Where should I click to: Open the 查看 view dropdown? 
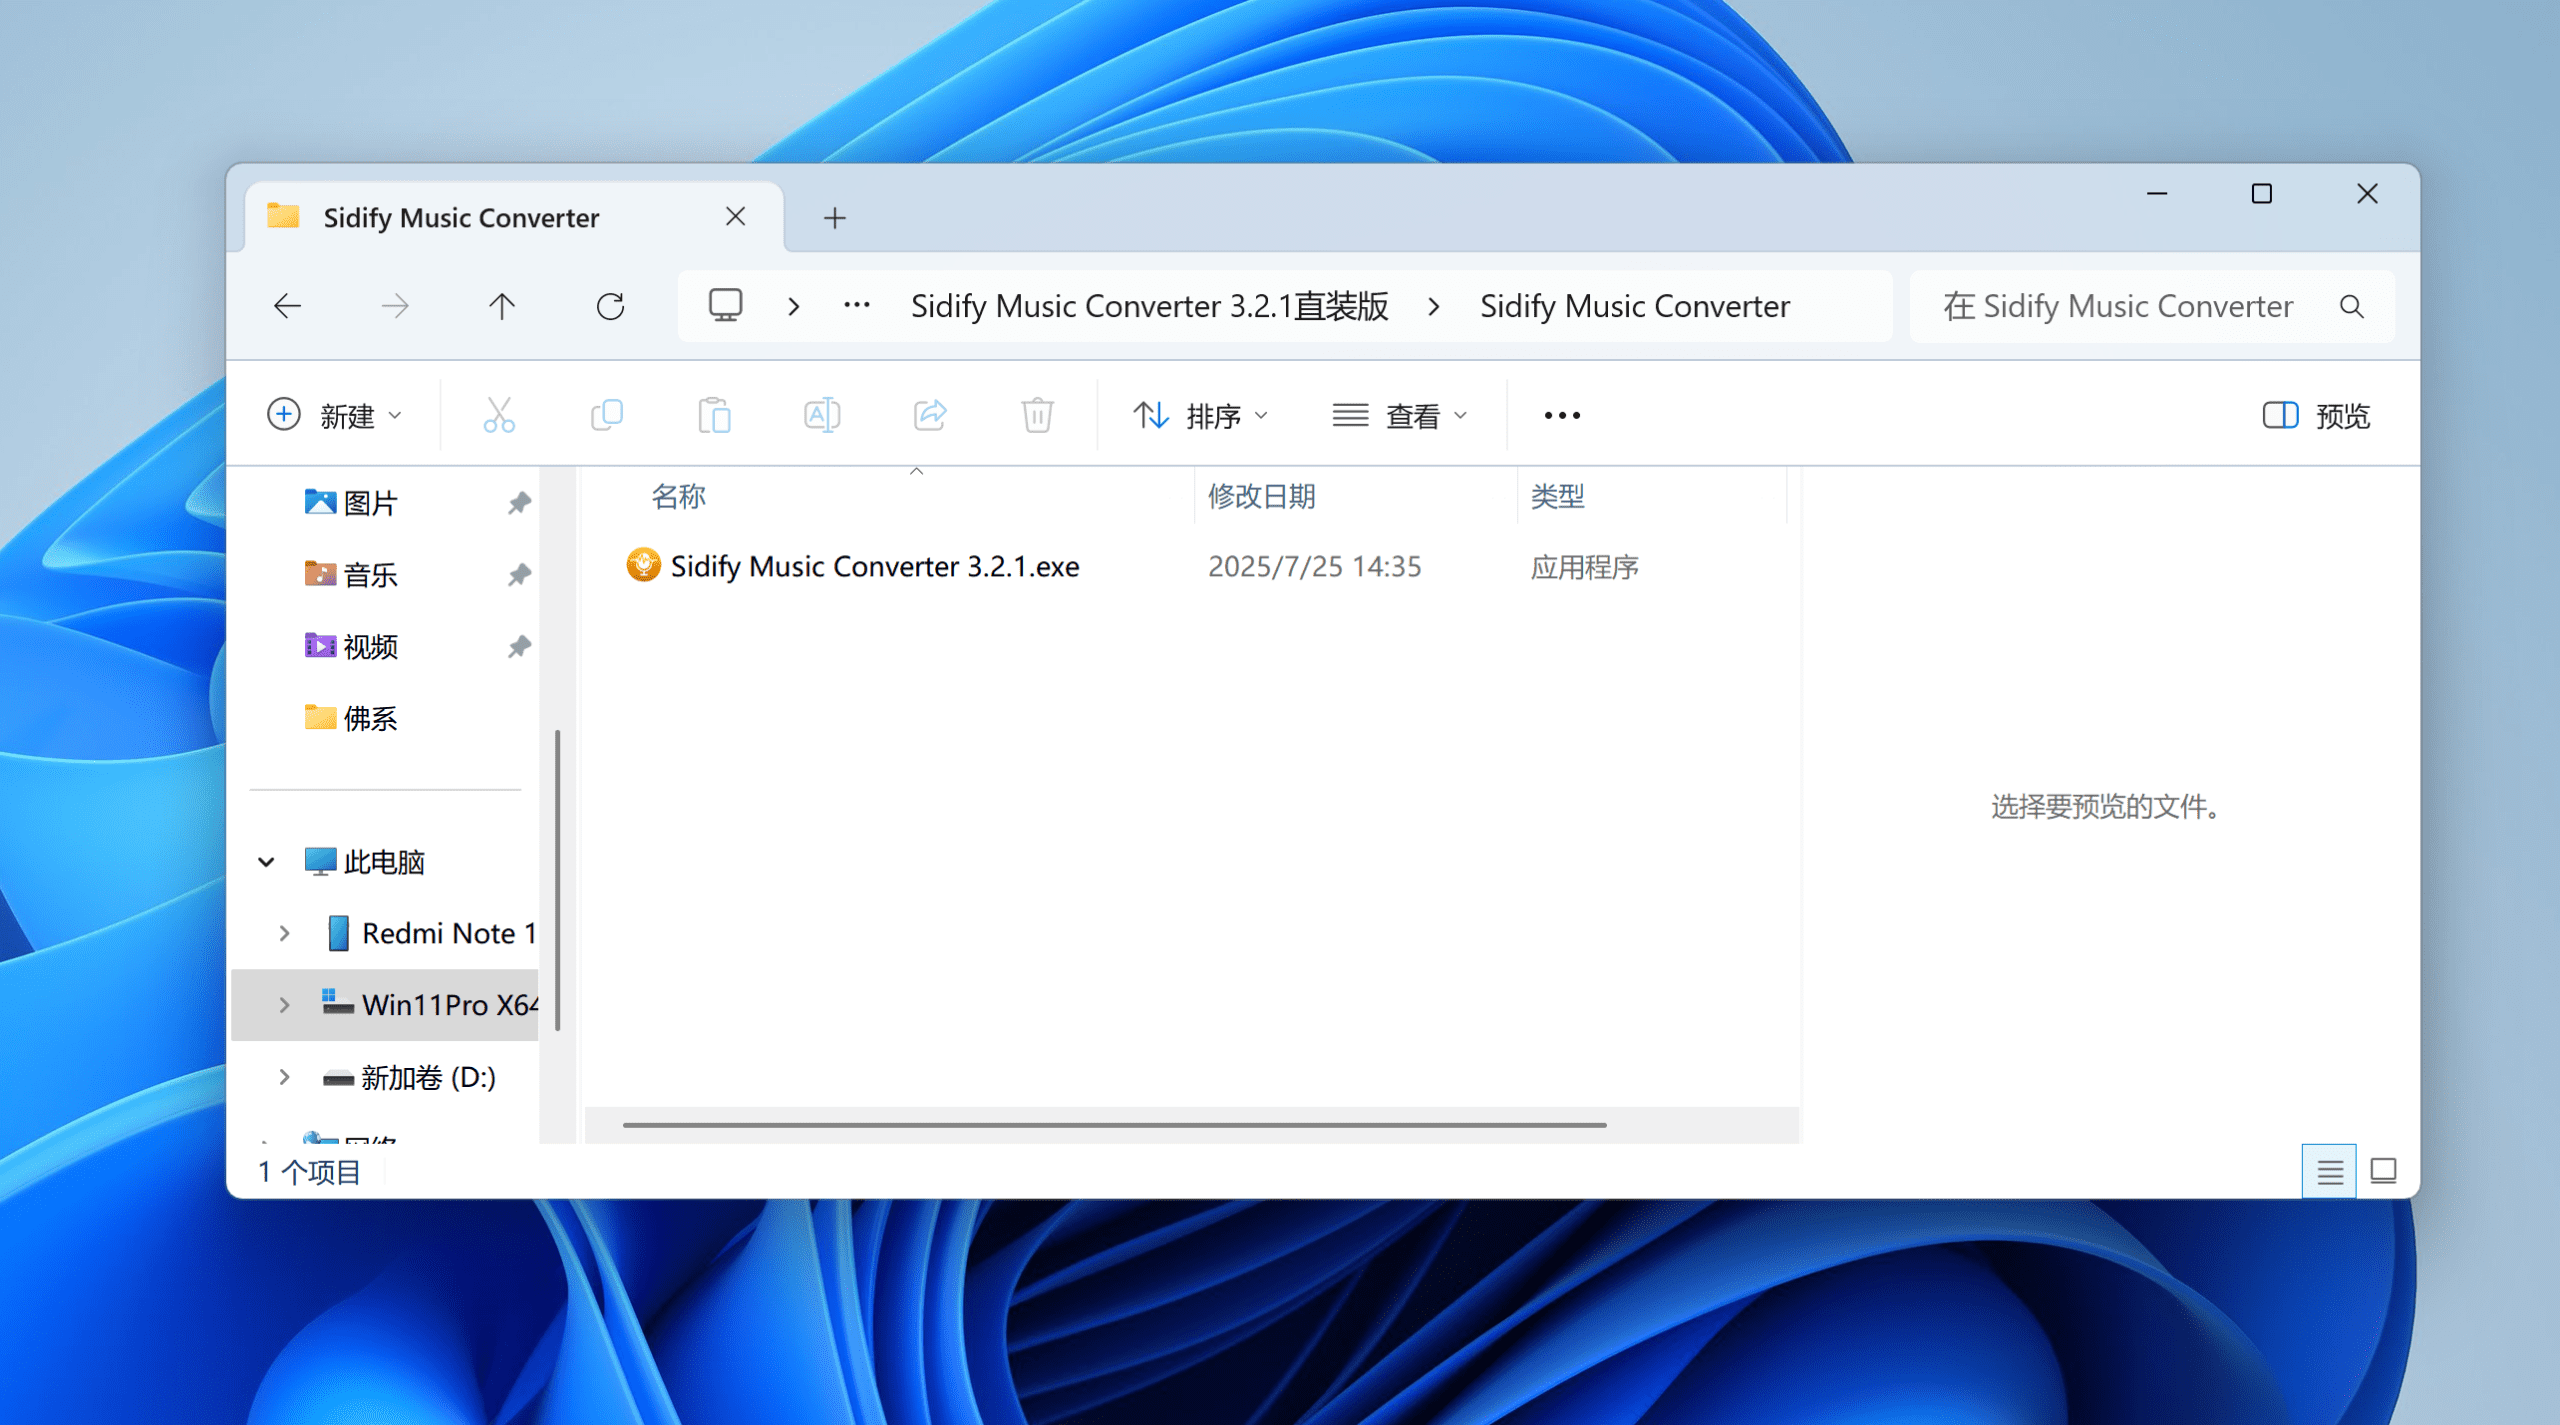point(1400,415)
